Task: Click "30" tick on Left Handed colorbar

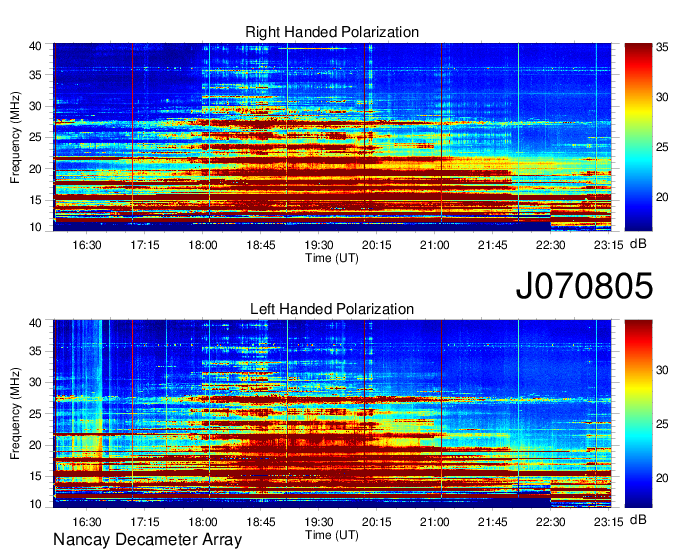Action: [x=662, y=370]
